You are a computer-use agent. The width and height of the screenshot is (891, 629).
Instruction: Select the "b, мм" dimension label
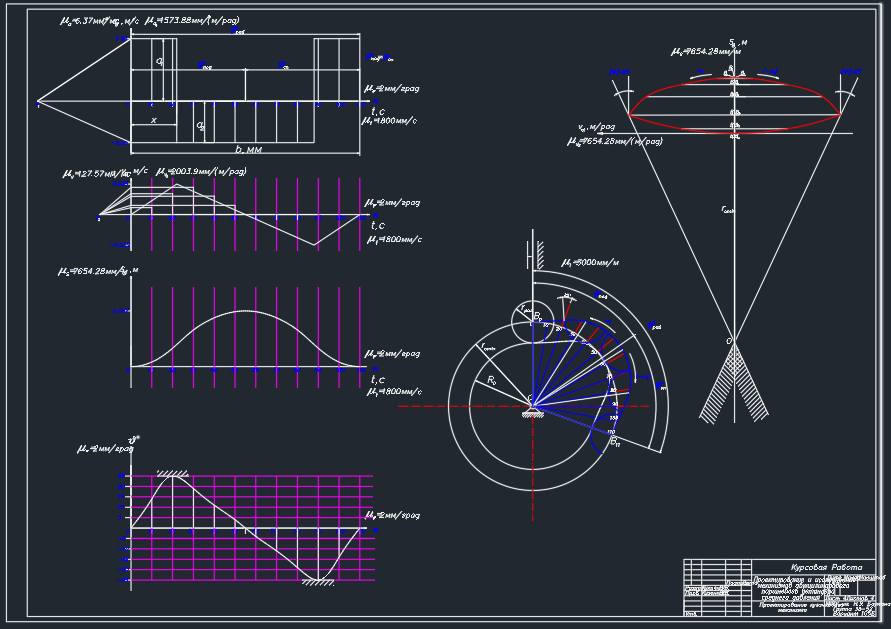click(246, 149)
